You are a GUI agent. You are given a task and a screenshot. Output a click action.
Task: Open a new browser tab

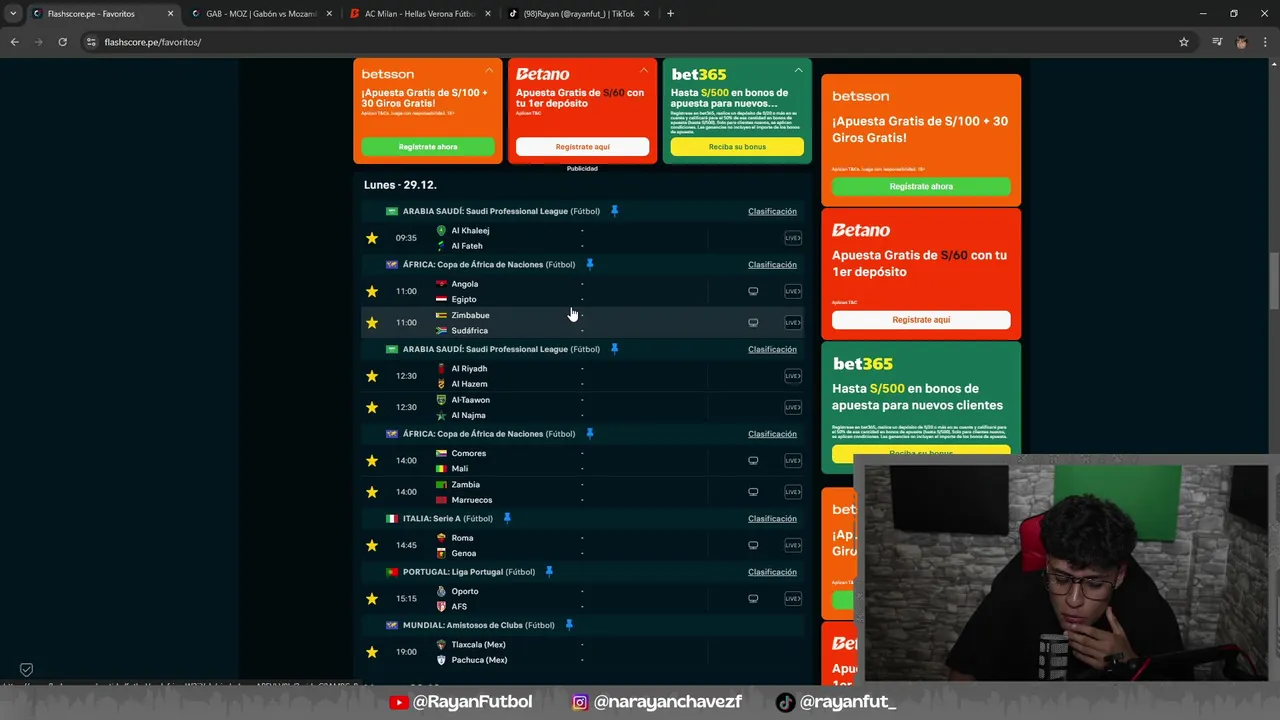[x=670, y=14]
